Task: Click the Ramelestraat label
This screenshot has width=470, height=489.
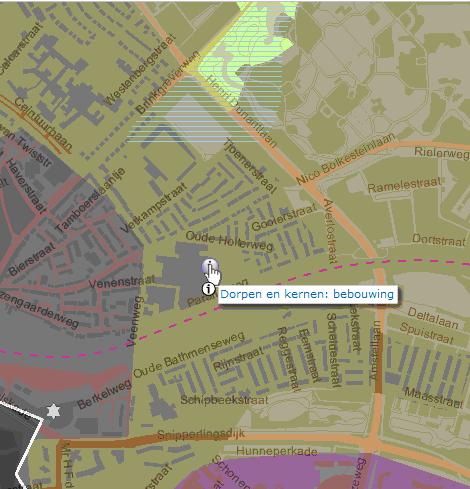Action: pyautogui.click(x=404, y=185)
